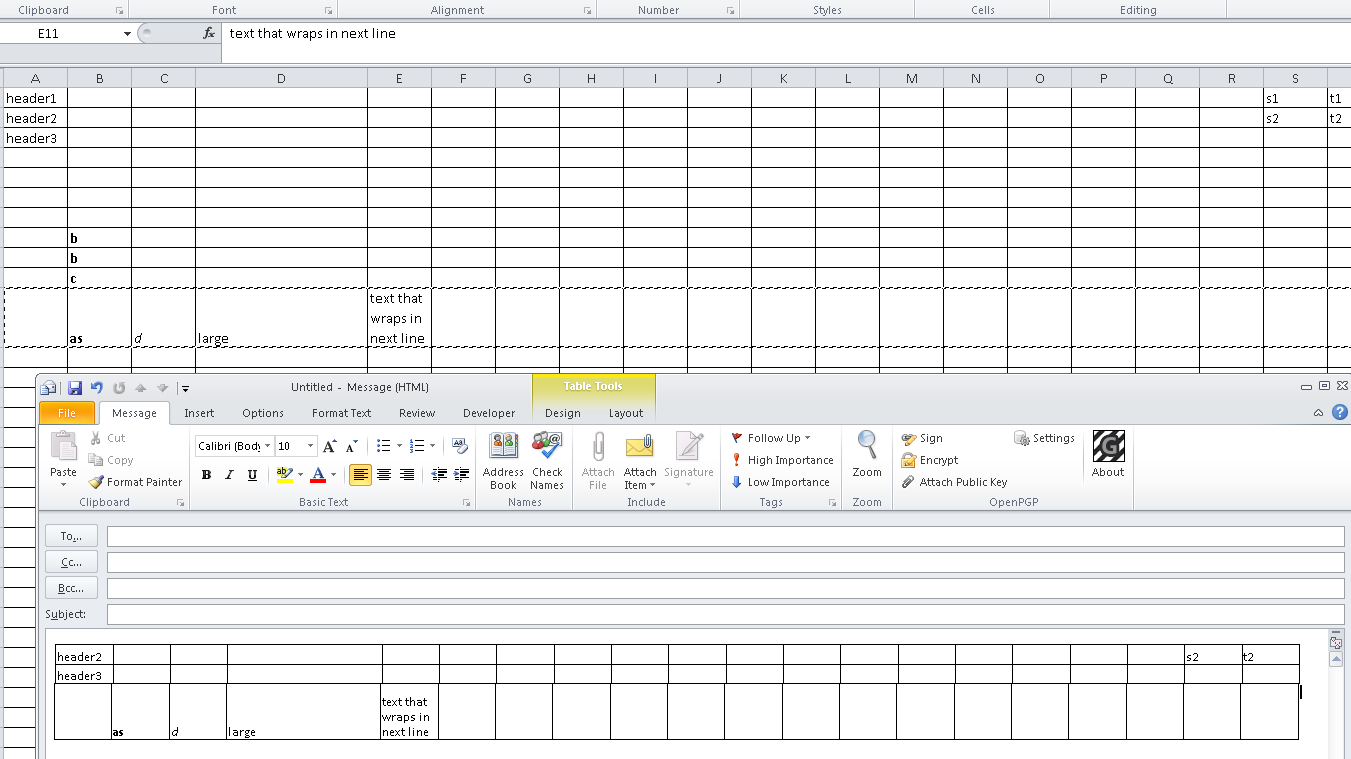The width and height of the screenshot is (1351, 759).
Task: Toggle Bold formatting in message
Action: [206, 475]
